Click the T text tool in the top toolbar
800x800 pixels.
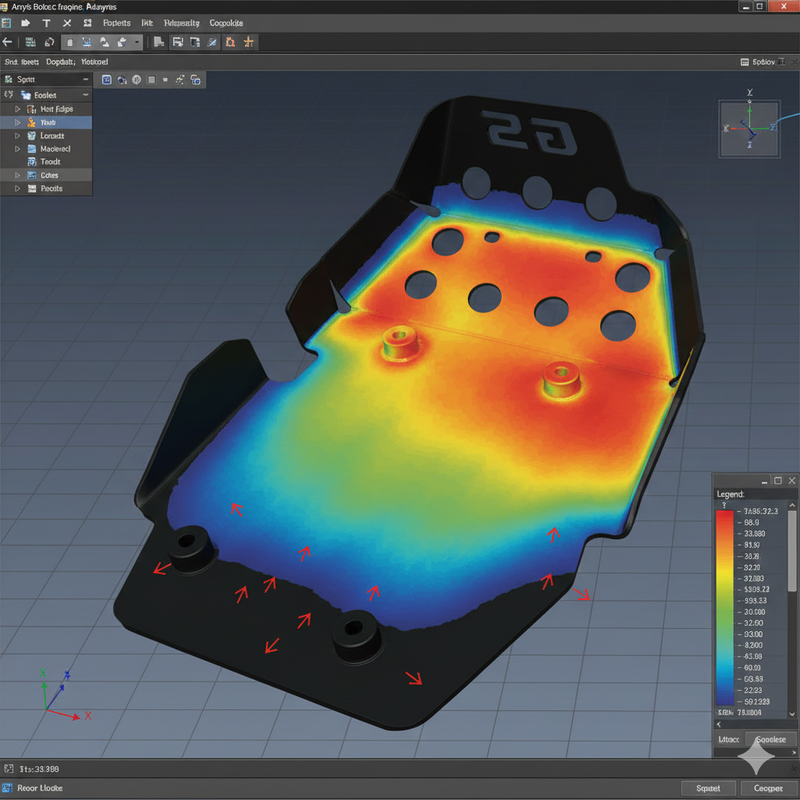coord(46,22)
